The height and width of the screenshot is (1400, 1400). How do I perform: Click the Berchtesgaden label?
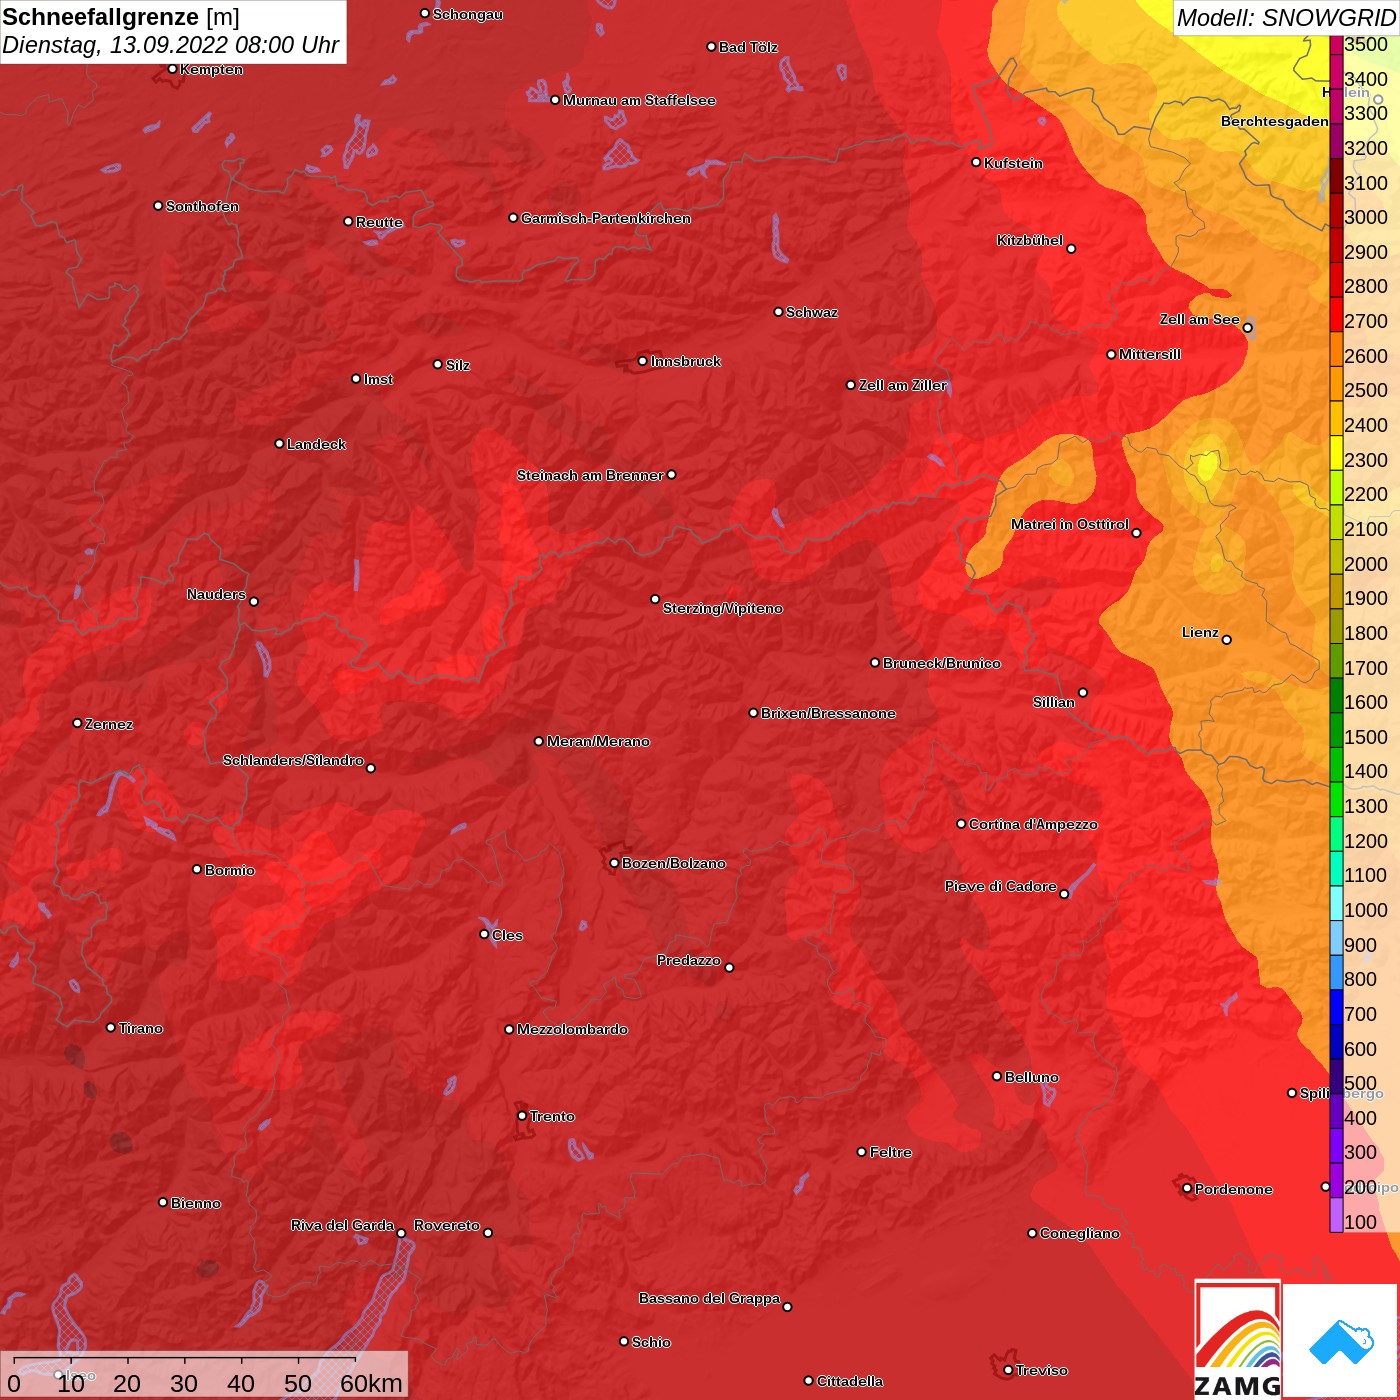[x=1275, y=121]
